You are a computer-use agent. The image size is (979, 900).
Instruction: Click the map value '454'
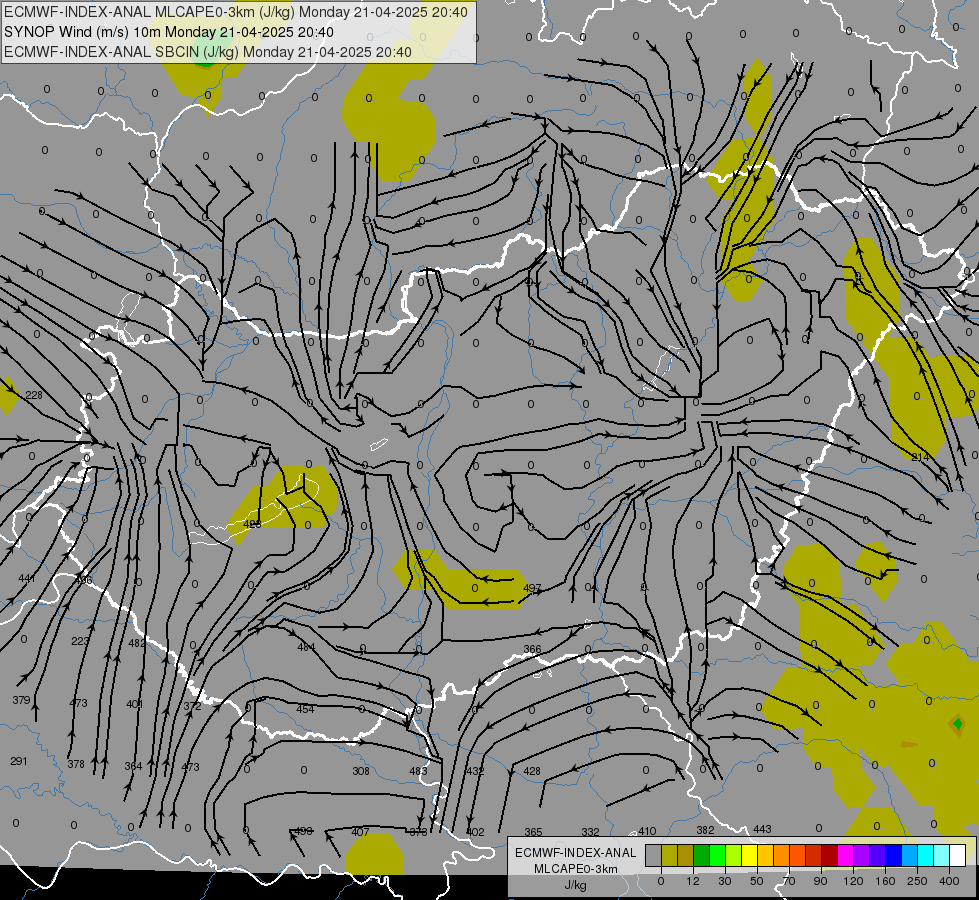tap(305, 709)
